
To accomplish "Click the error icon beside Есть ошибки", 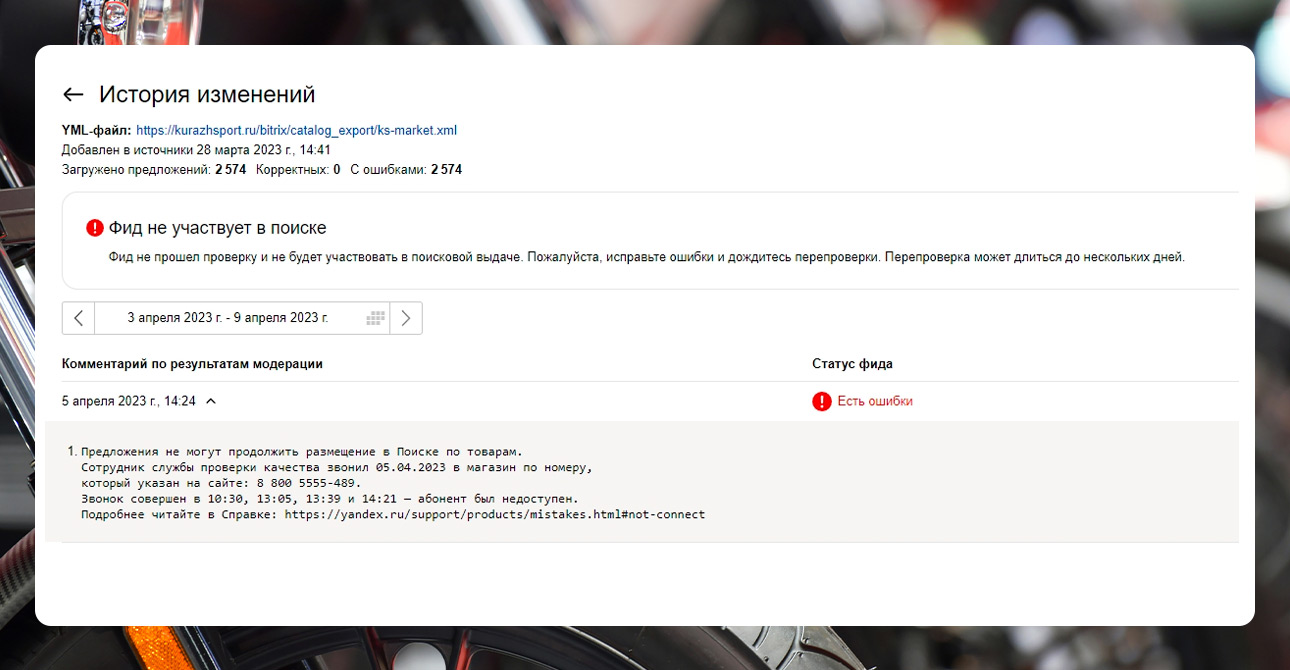I will (820, 399).
